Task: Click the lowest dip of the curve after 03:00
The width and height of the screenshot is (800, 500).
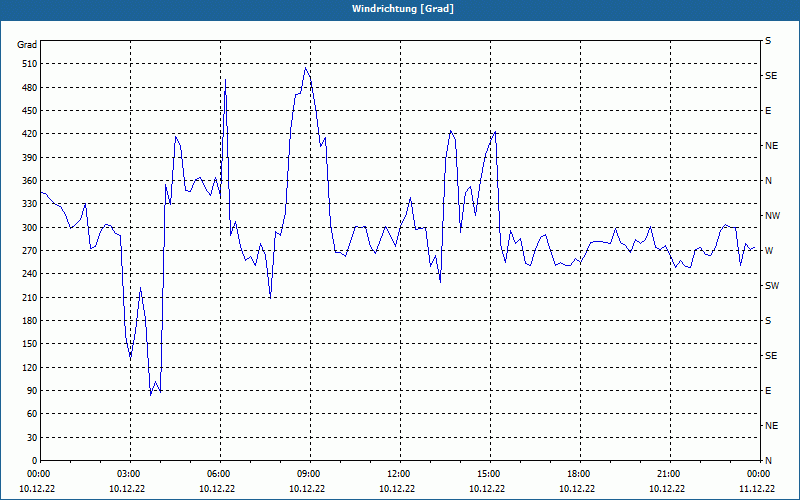Action: click(x=151, y=395)
